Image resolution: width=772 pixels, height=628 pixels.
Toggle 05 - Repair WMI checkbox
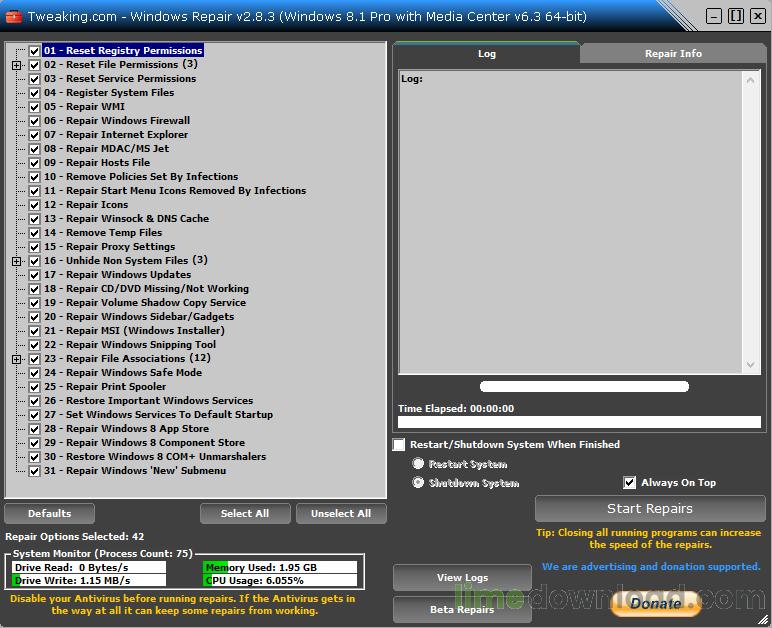(x=34, y=107)
